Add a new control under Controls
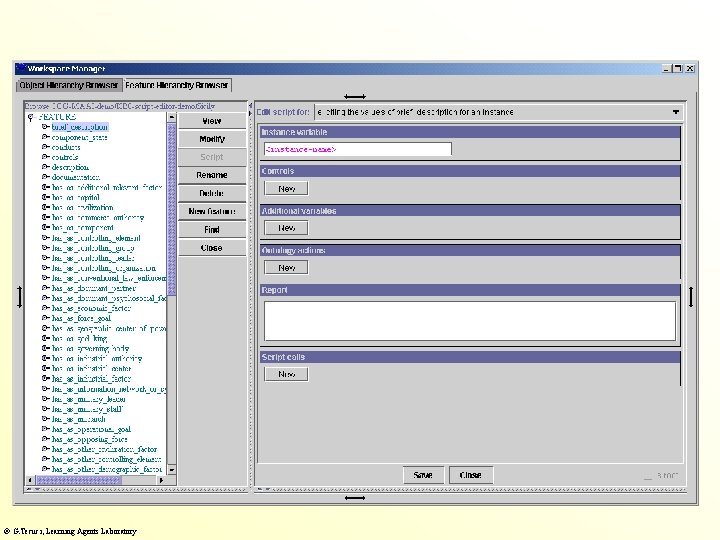The image size is (720, 540). [x=287, y=188]
